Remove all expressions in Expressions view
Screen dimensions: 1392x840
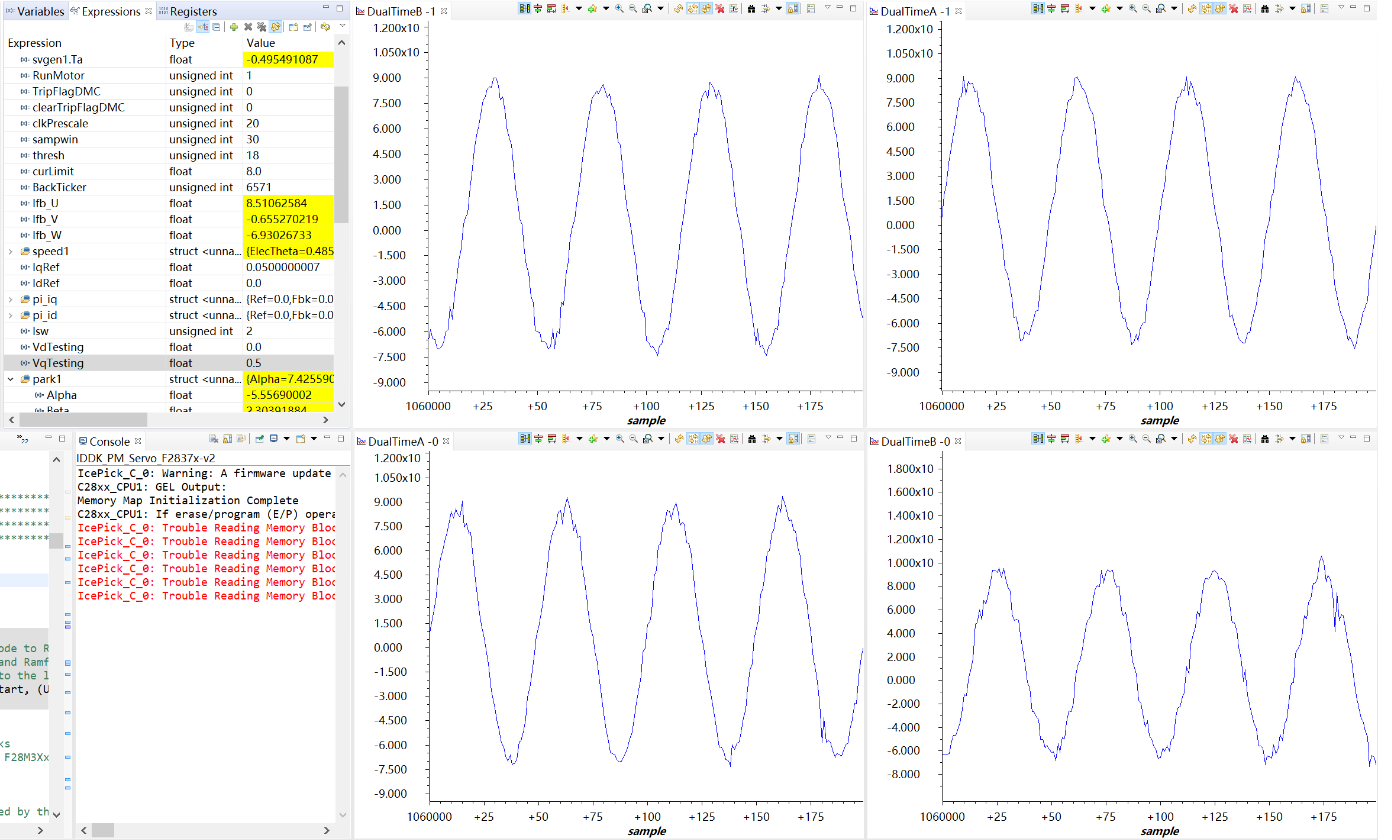click(261, 27)
